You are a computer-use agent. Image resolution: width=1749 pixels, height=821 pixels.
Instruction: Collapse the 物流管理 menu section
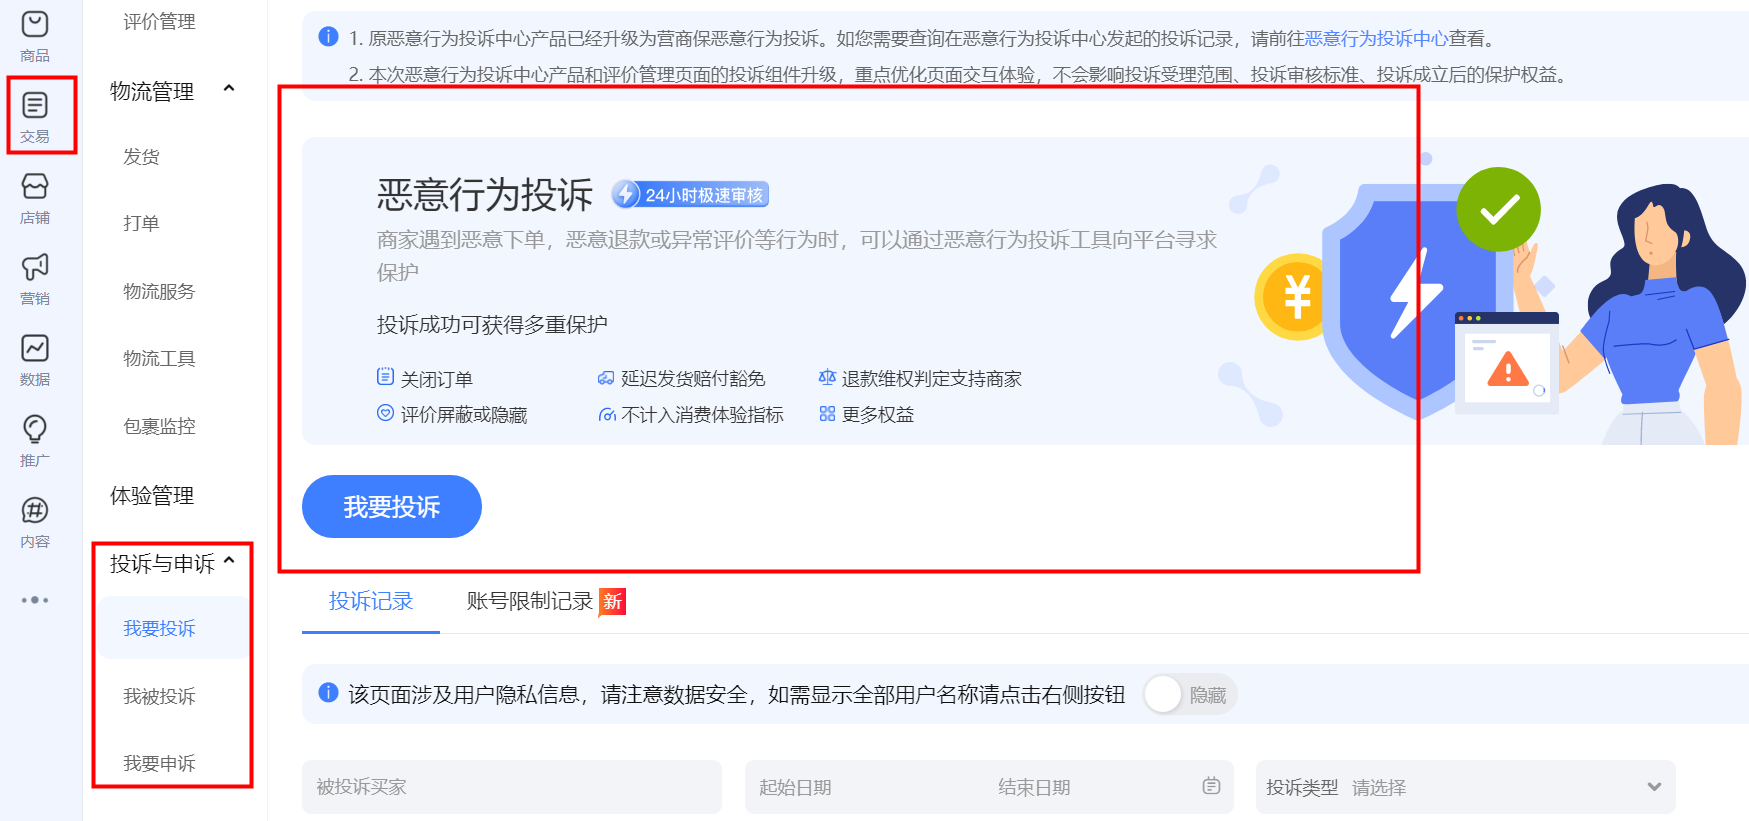(229, 90)
